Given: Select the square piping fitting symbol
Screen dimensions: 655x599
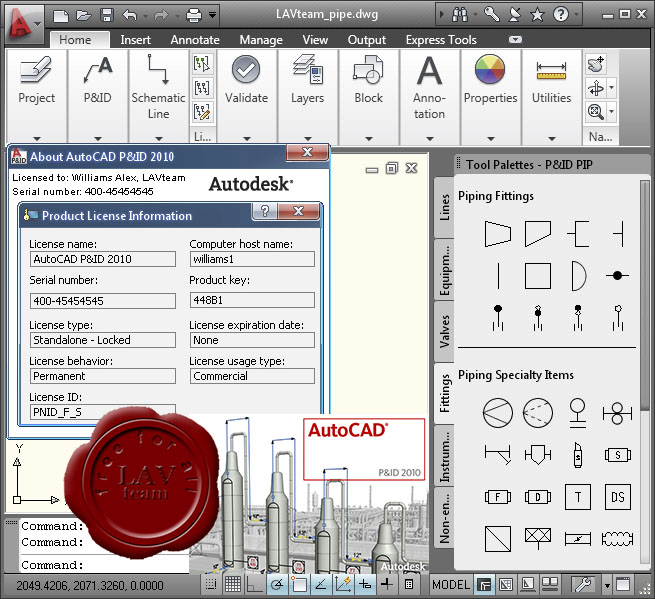Looking at the screenshot, I should (538, 276).
